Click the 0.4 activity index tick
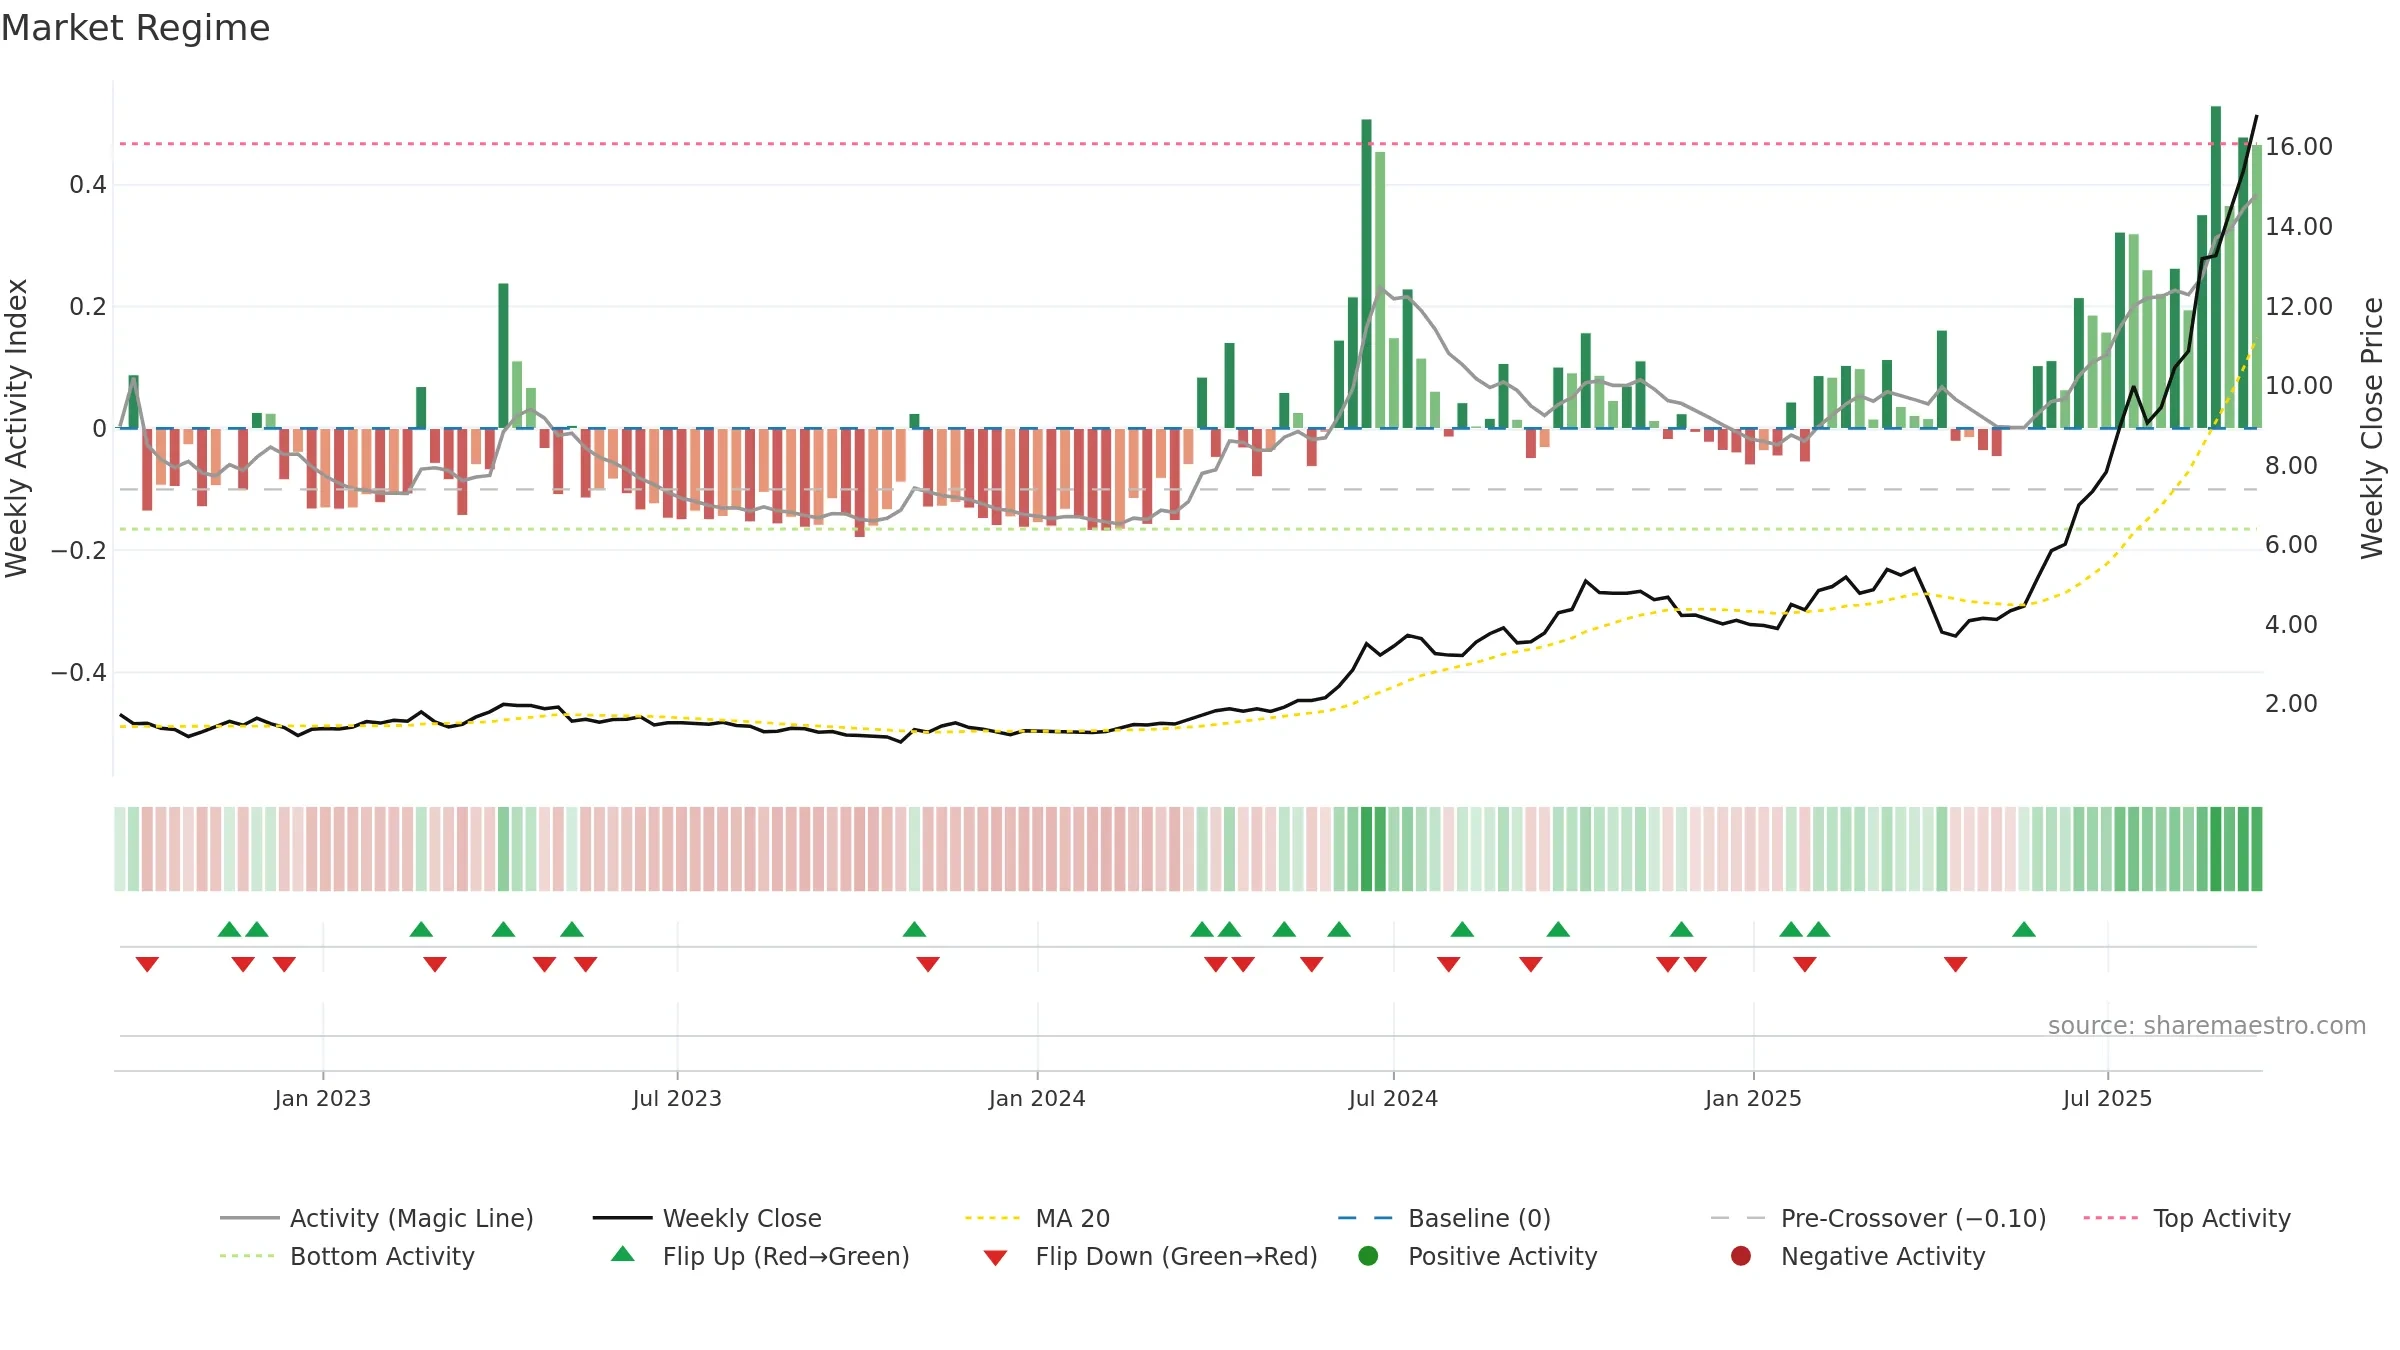2400x1350 pixels. coord(88,185)
